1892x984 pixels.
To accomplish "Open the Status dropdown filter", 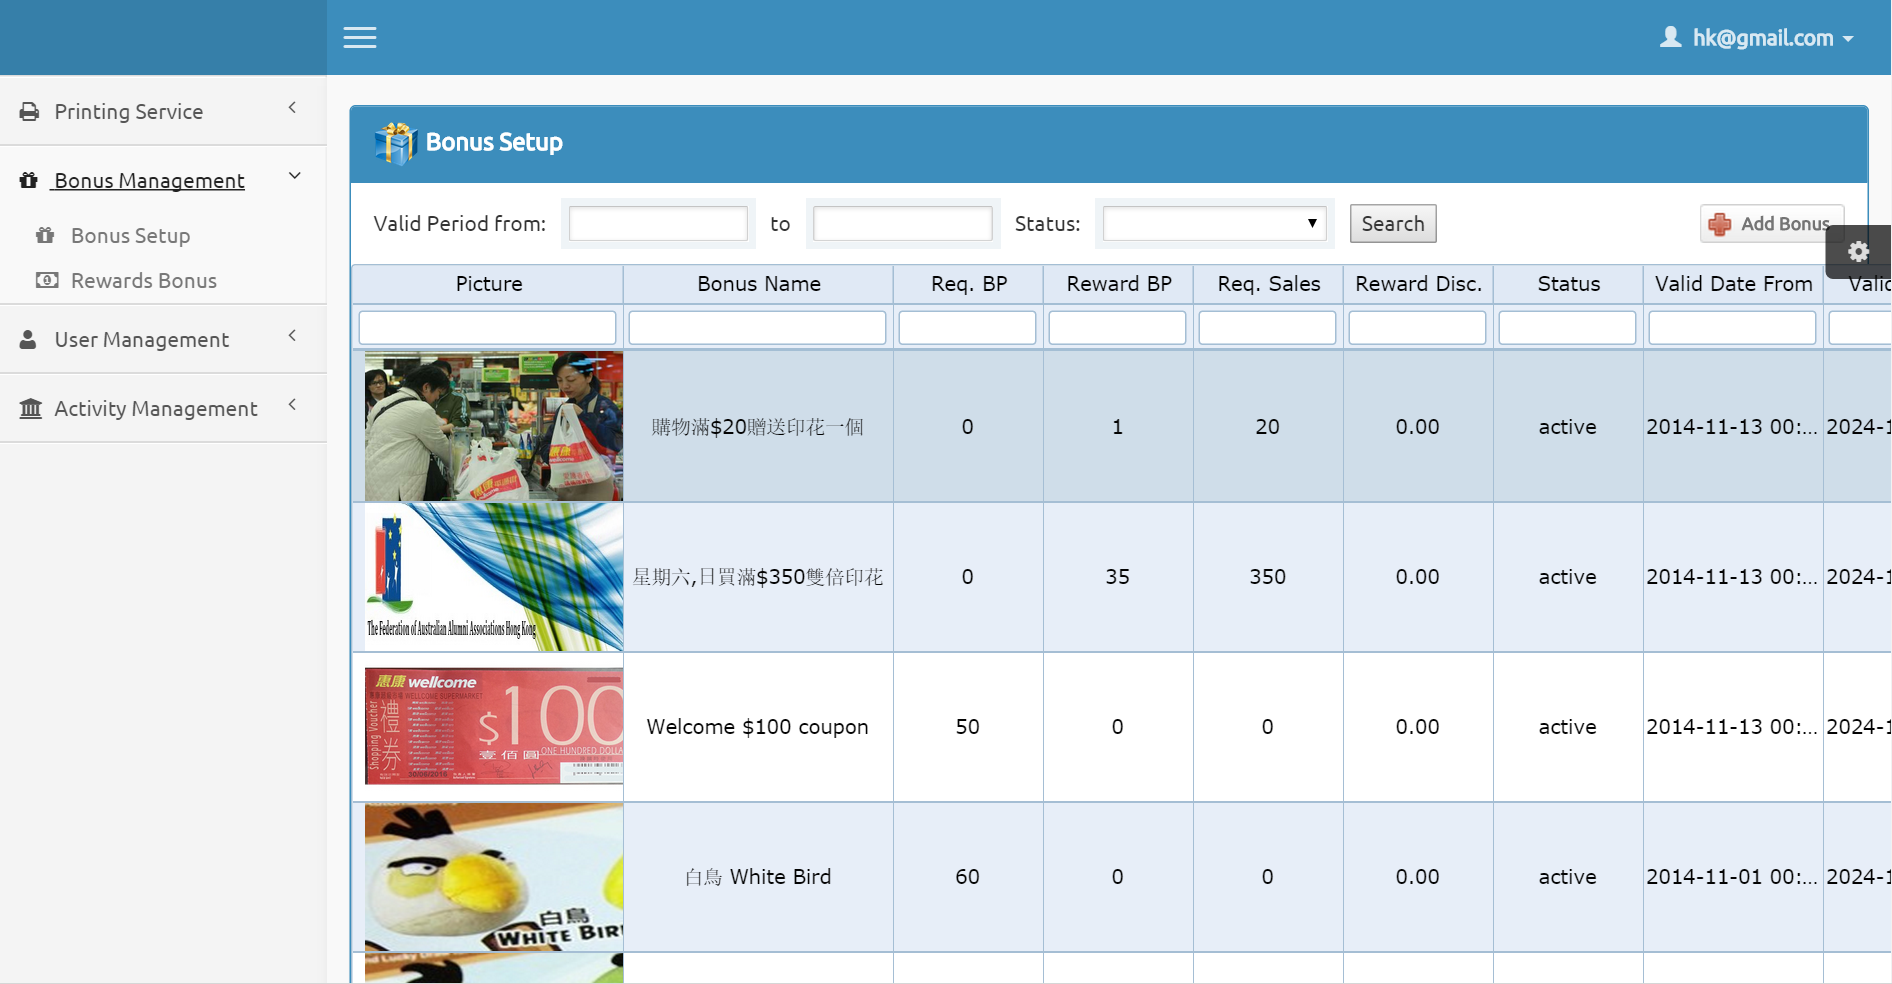I will click(x=1214, y=223).
